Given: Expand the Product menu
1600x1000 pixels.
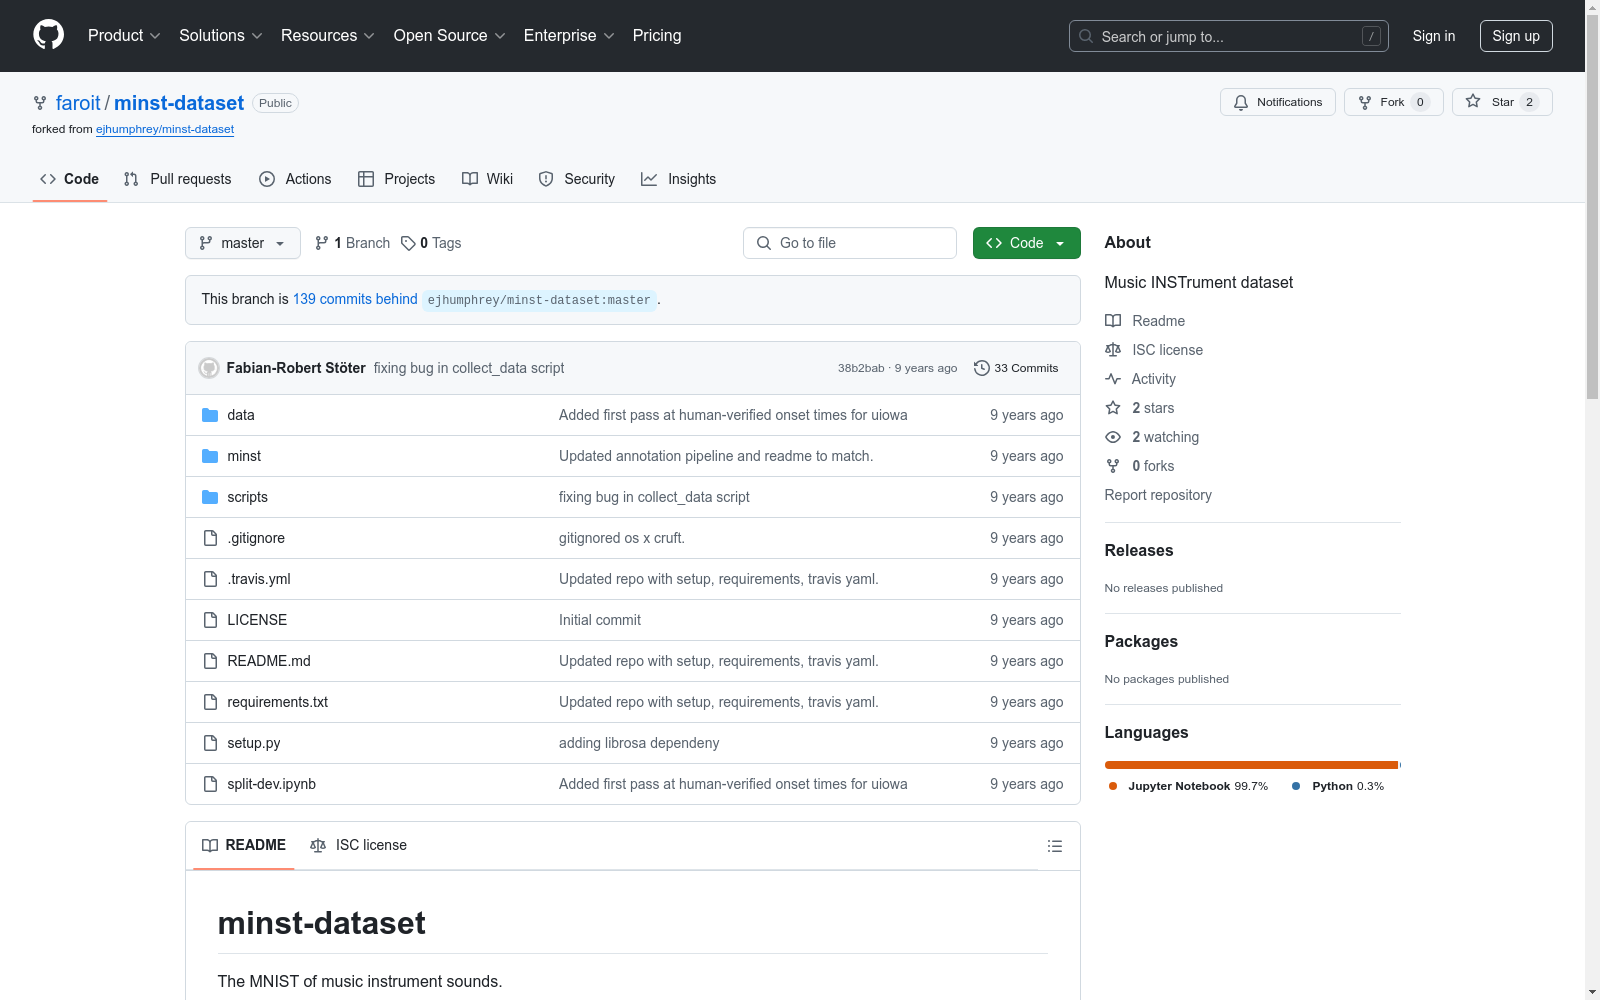Looking at the screenshot, I should (124, 36).
